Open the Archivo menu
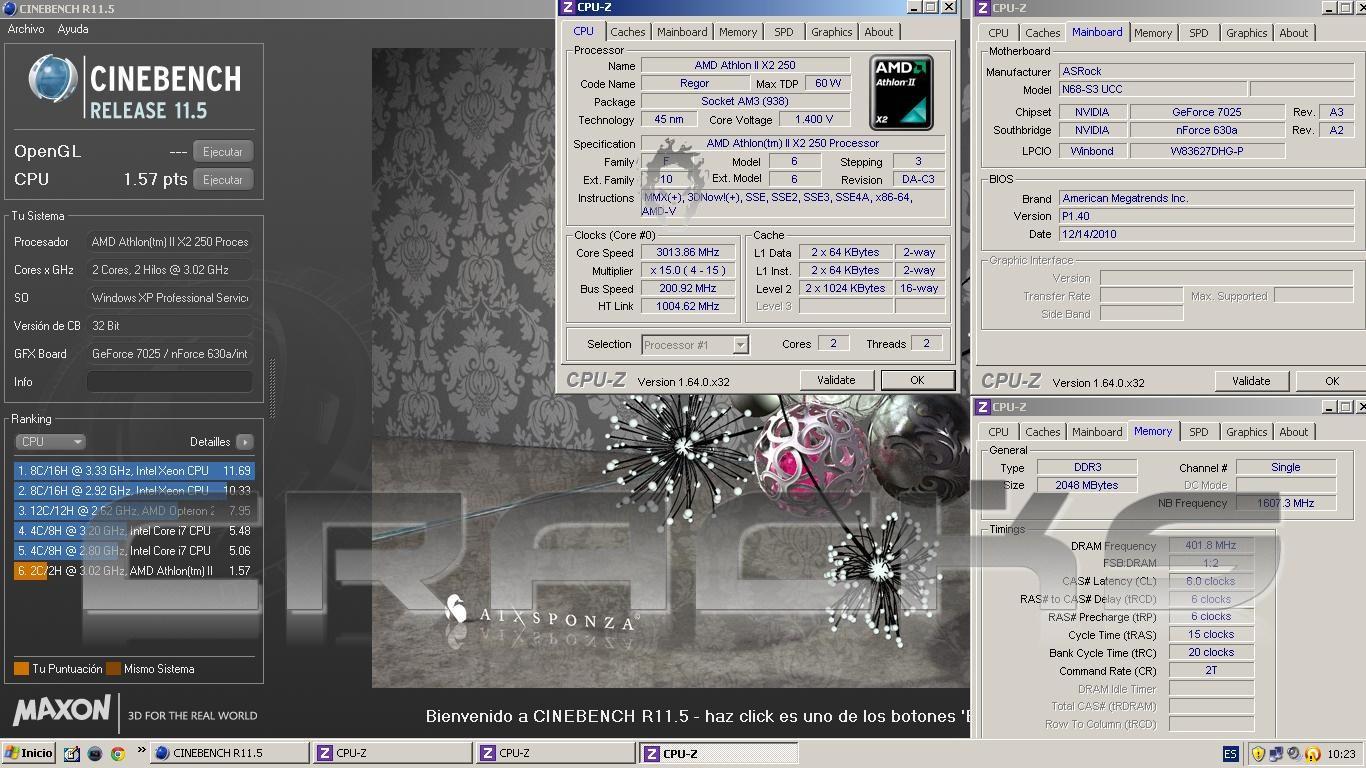The width and height of the screenshot is (1366, 768). [26, 29]
